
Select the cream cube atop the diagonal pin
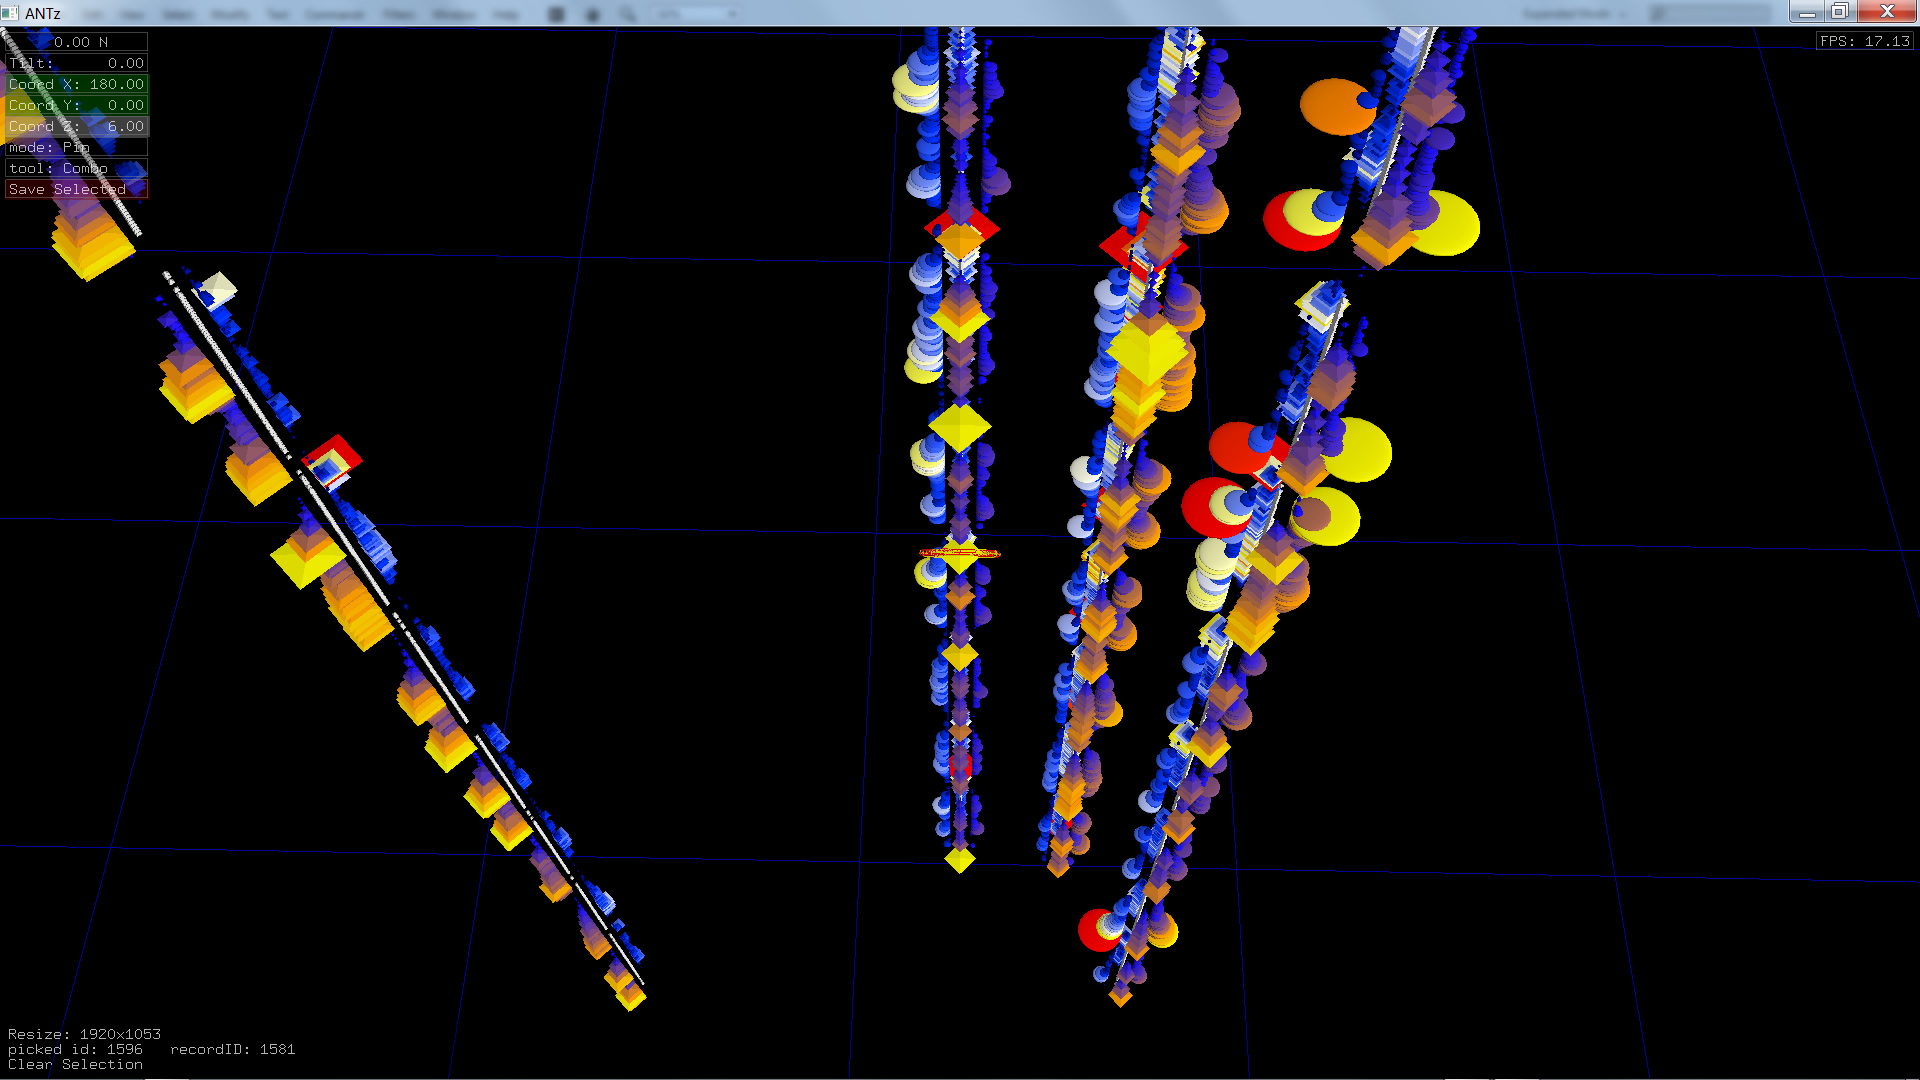pos(219,288)
